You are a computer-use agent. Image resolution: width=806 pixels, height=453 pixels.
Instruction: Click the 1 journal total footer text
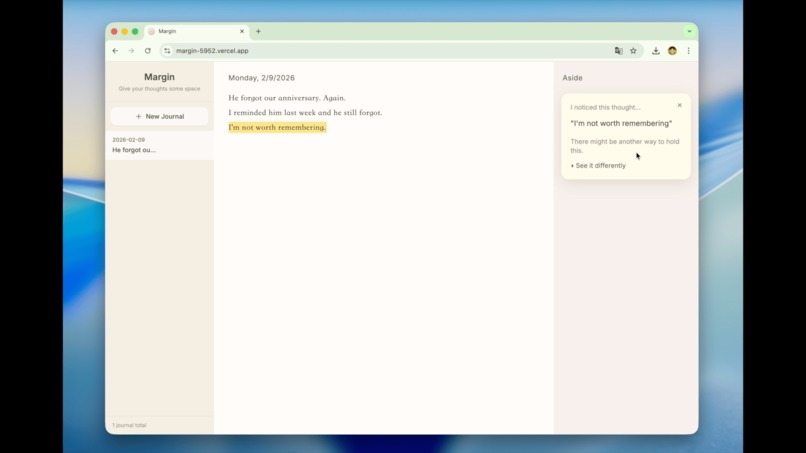129,425
